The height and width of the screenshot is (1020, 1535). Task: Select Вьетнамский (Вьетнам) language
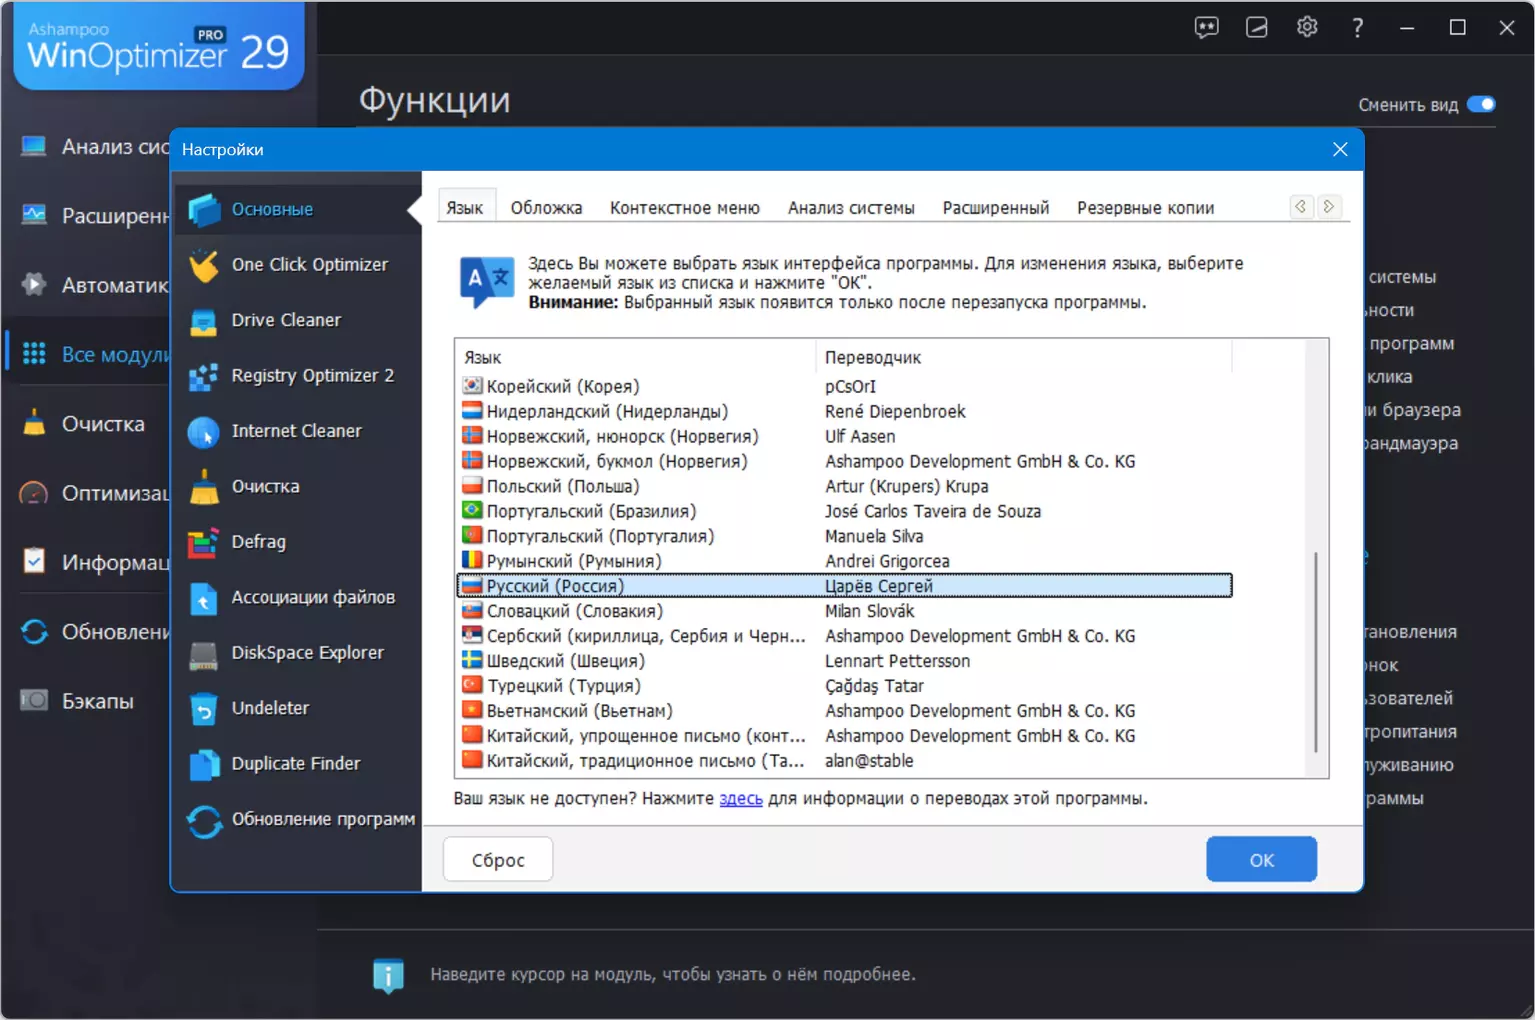click(x=844, y=712)
